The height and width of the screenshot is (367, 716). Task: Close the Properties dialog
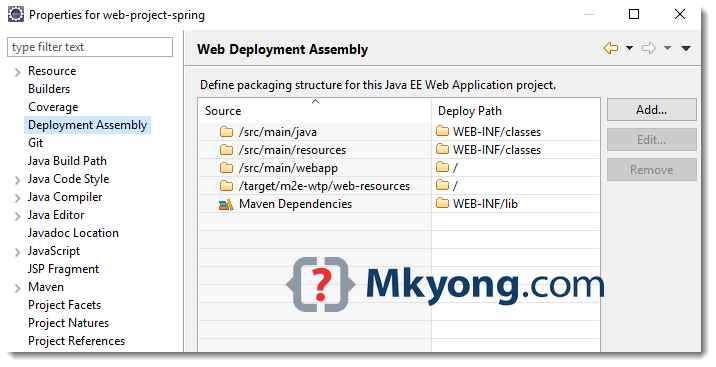pos(680,14)
